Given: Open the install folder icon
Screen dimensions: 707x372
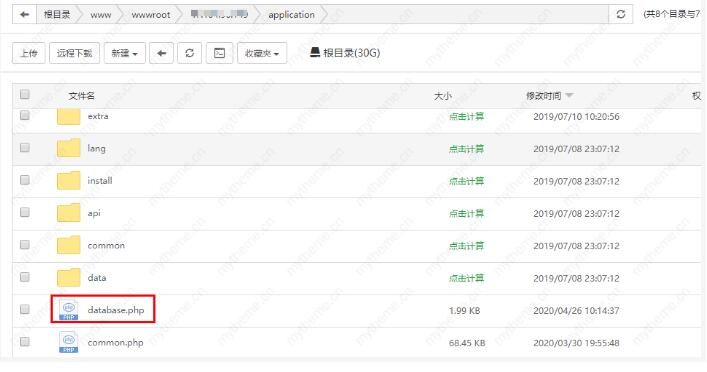Looking at the screenshot, I should coord(69,181).
